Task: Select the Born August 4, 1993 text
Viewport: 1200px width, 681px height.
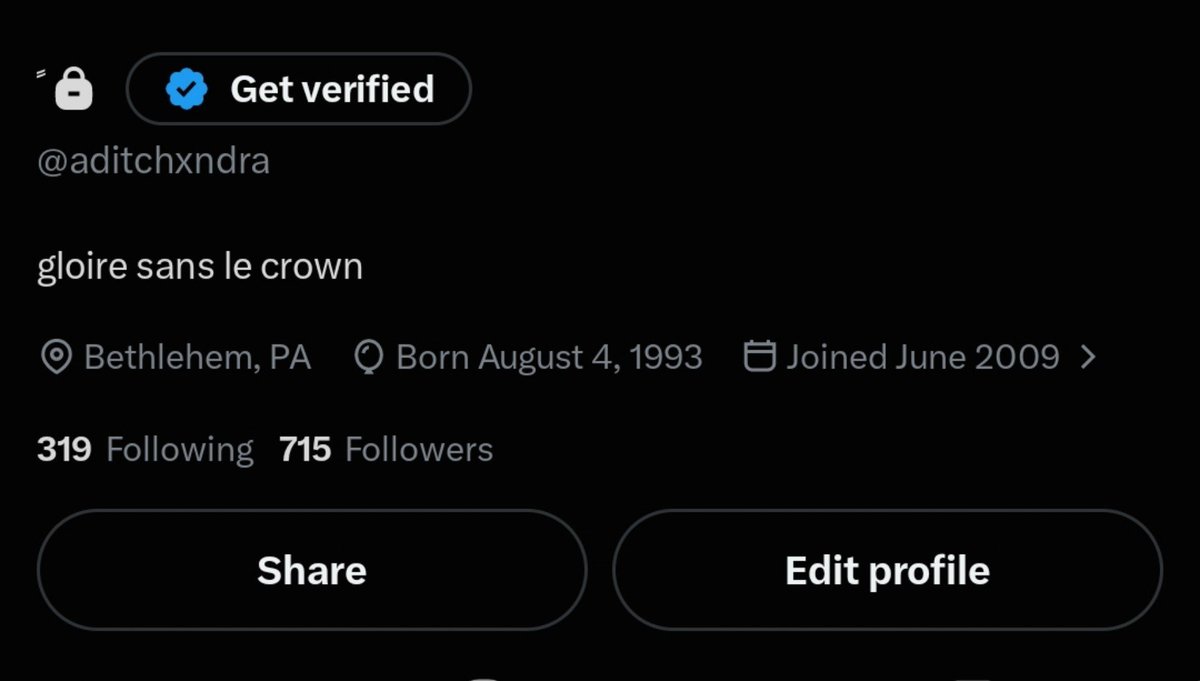Action: tap(549, 357)
